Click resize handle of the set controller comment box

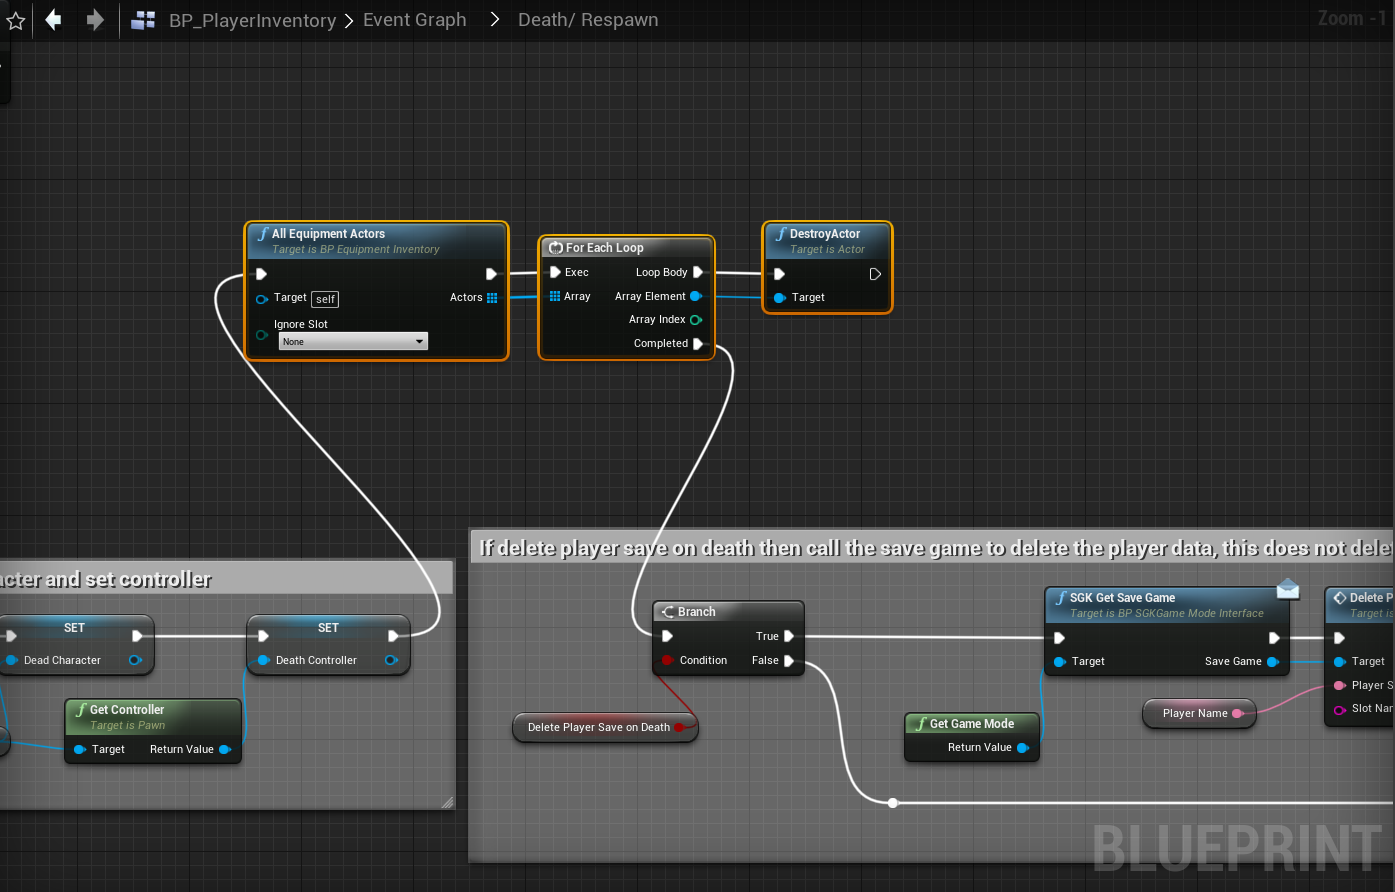[447, 802]
